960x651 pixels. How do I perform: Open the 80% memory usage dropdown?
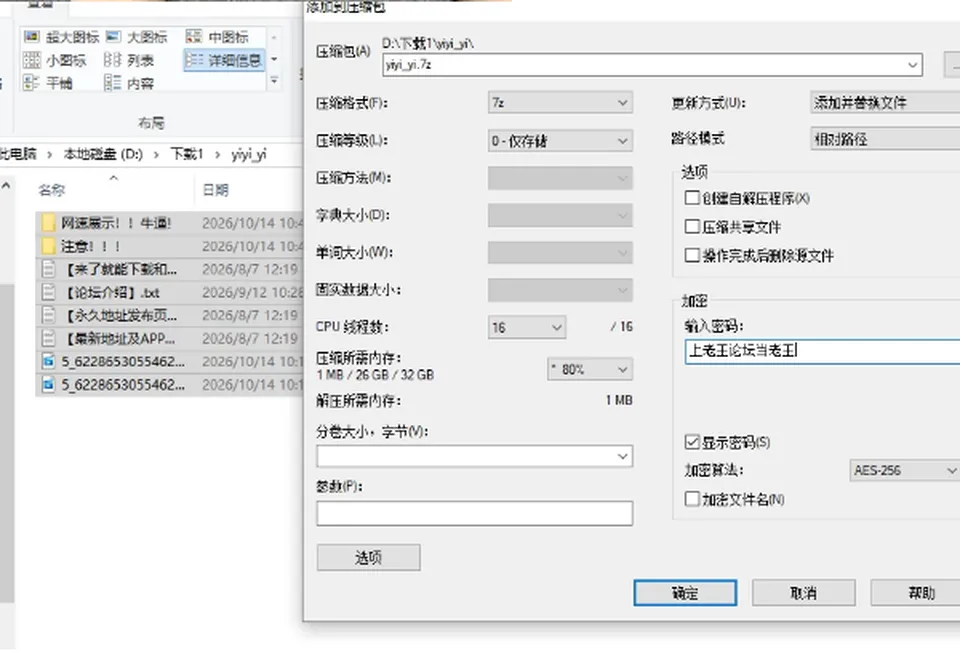pyautogui.click(x=590, y=369)
